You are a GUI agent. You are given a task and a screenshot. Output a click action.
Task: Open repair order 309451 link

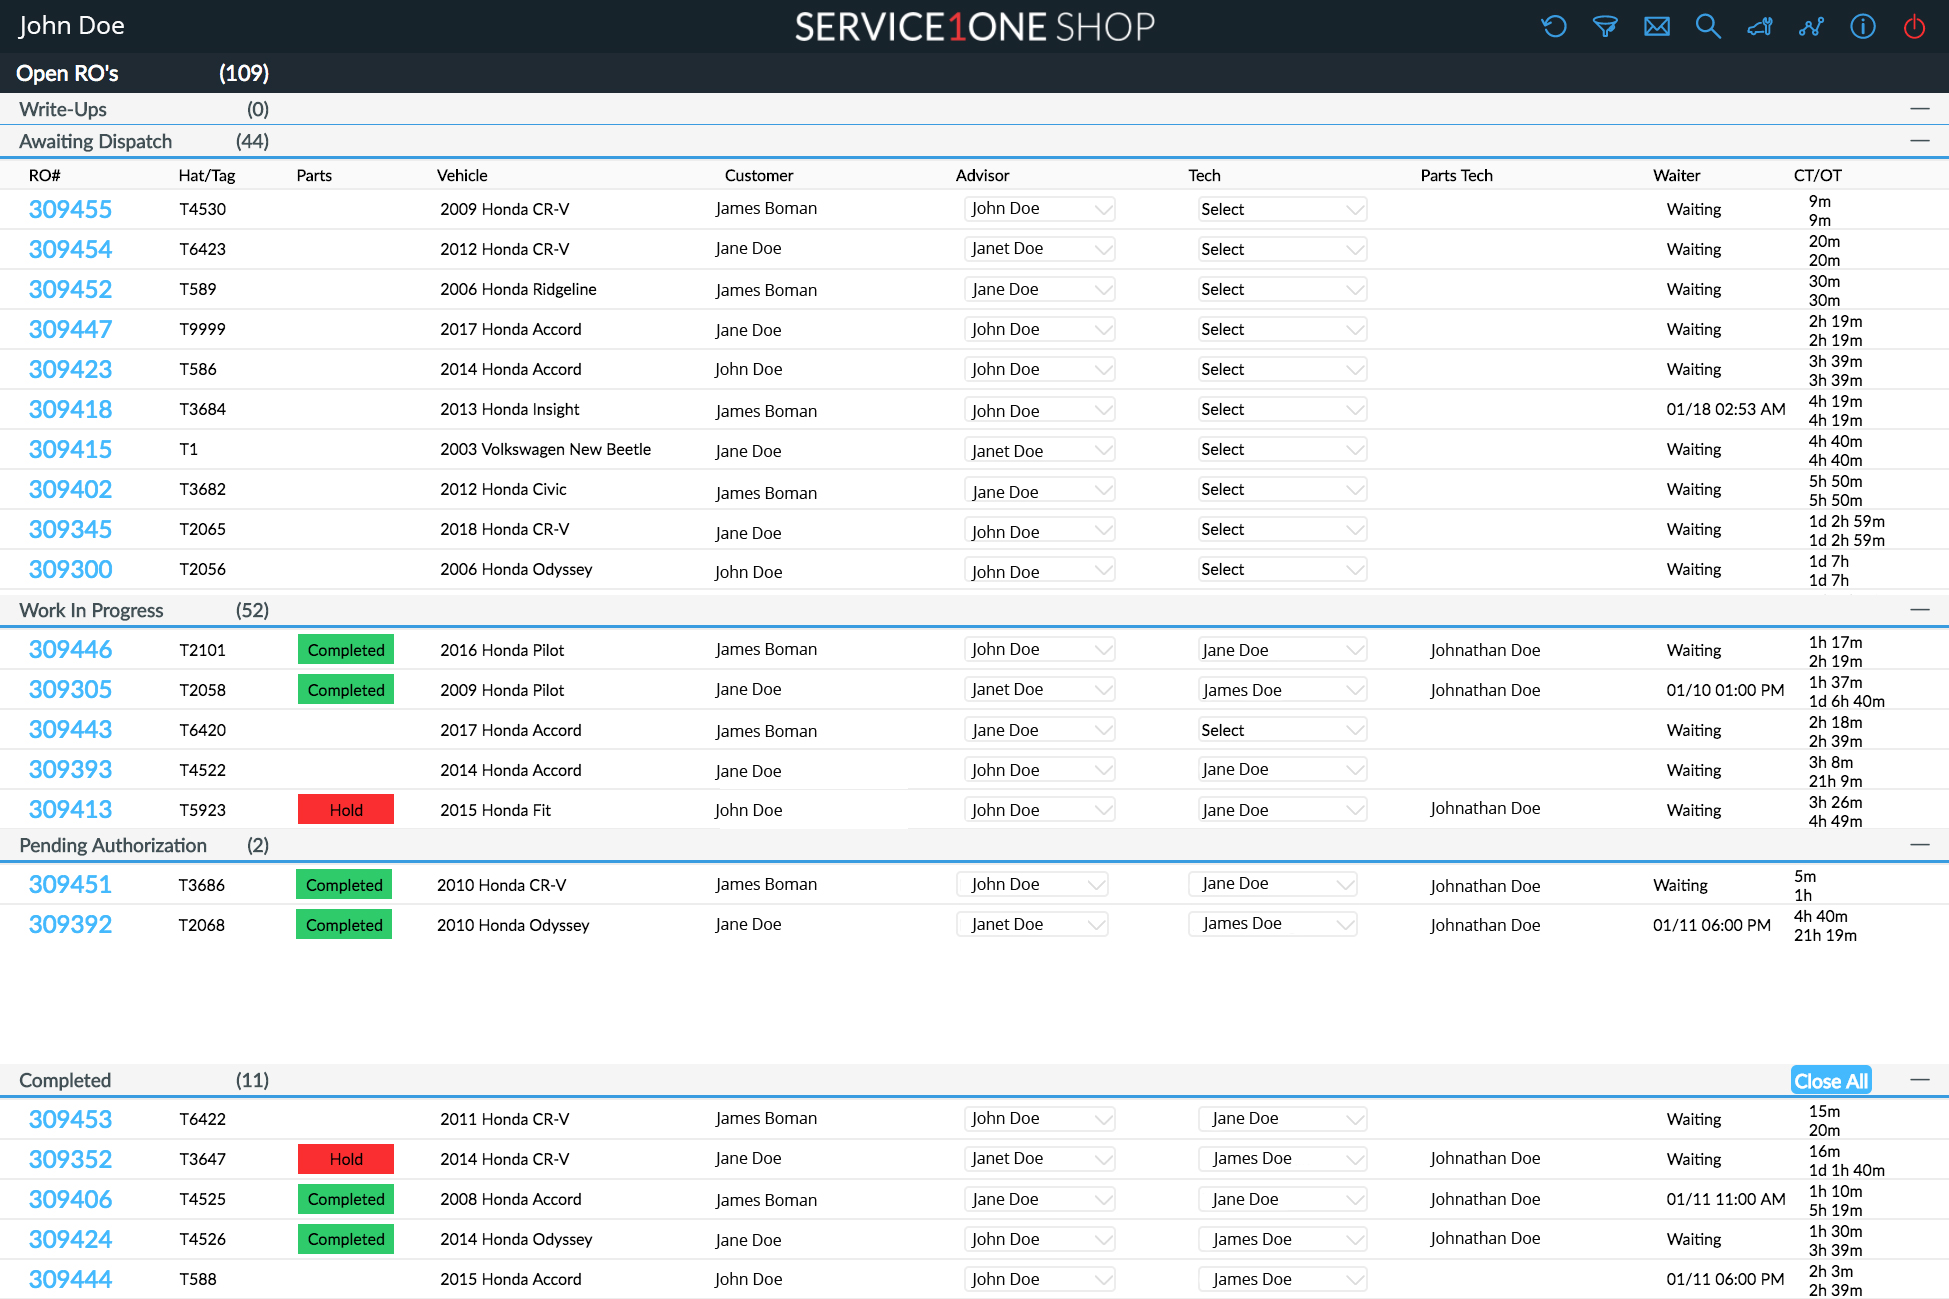(x=70, y=885)
